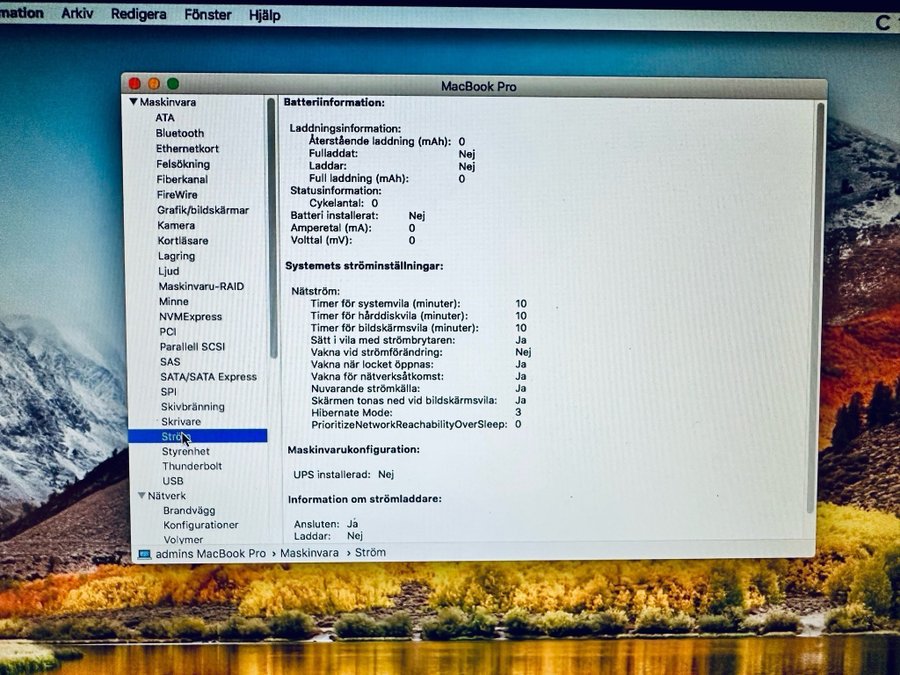Select Ethernetkort in the hardware list
The image size is (900, 675).
187,149
